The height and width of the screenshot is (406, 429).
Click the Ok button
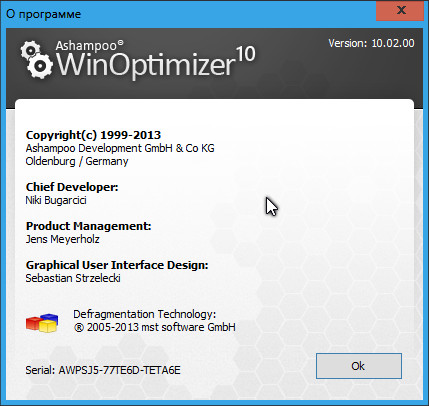(x=359, y=366)
